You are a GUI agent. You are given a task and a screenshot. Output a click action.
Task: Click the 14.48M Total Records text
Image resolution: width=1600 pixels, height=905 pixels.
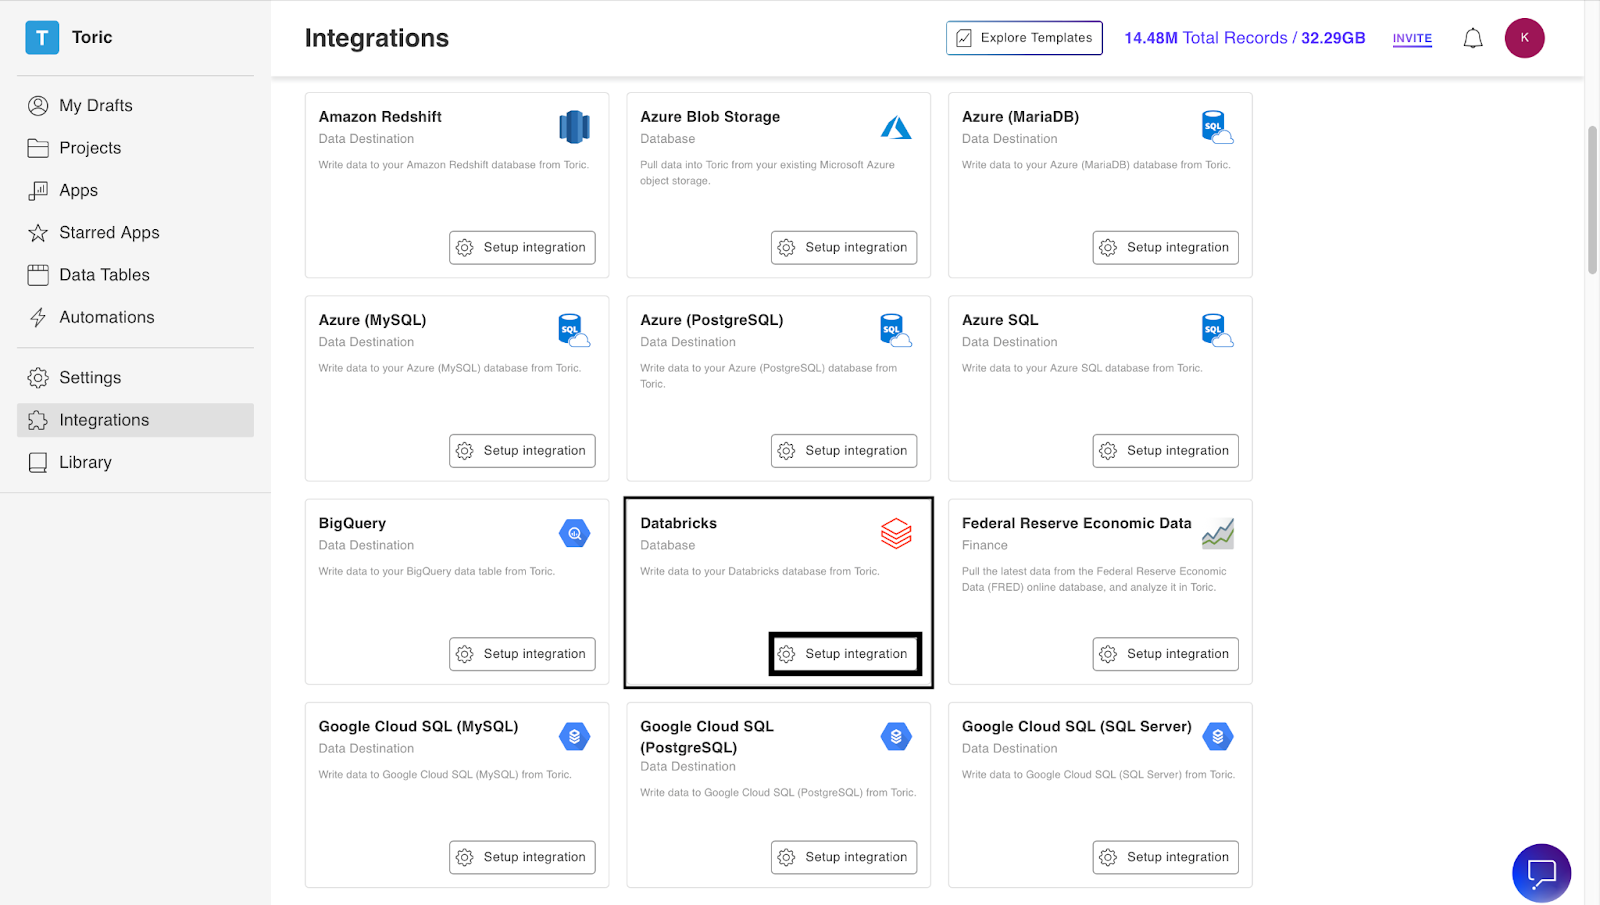coord(1206,38)
